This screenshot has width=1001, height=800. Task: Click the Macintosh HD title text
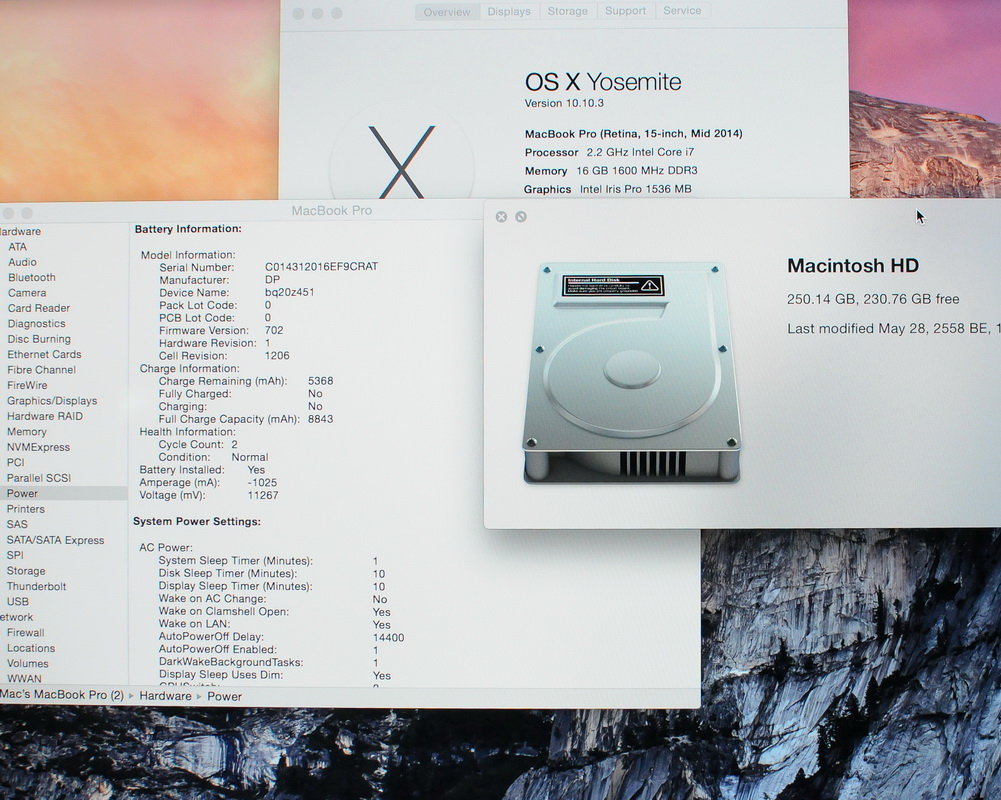(853, 266)
